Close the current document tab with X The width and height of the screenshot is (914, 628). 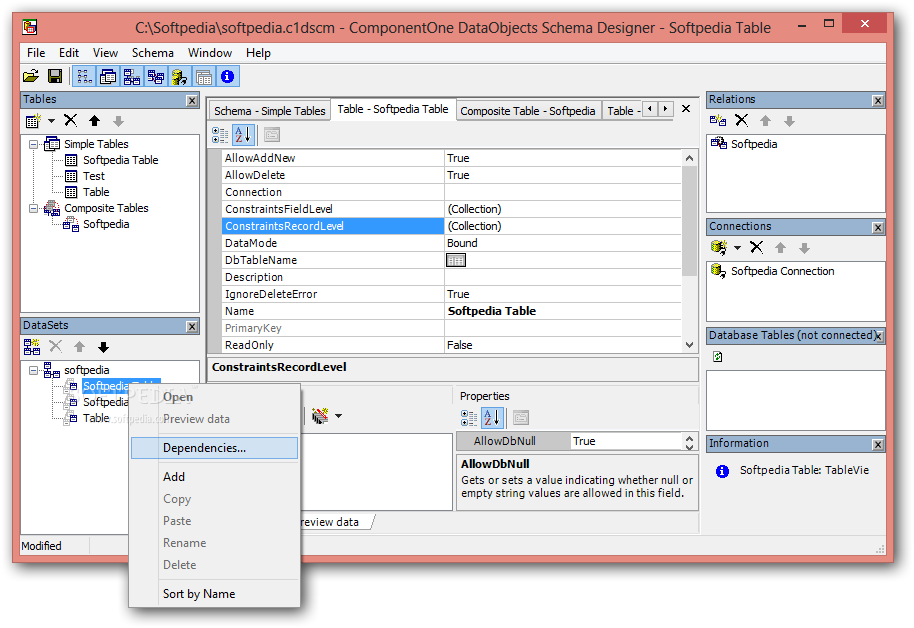pyautogui.click(x=686, y=108)
